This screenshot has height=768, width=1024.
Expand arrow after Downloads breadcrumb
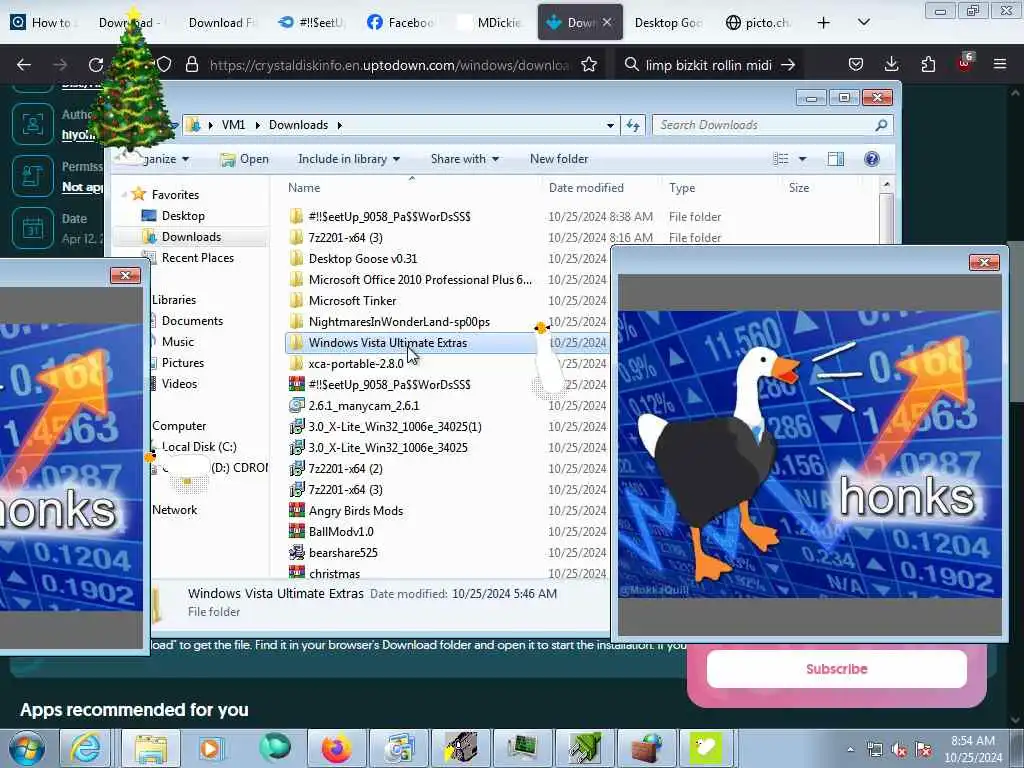tap(340, 125)
